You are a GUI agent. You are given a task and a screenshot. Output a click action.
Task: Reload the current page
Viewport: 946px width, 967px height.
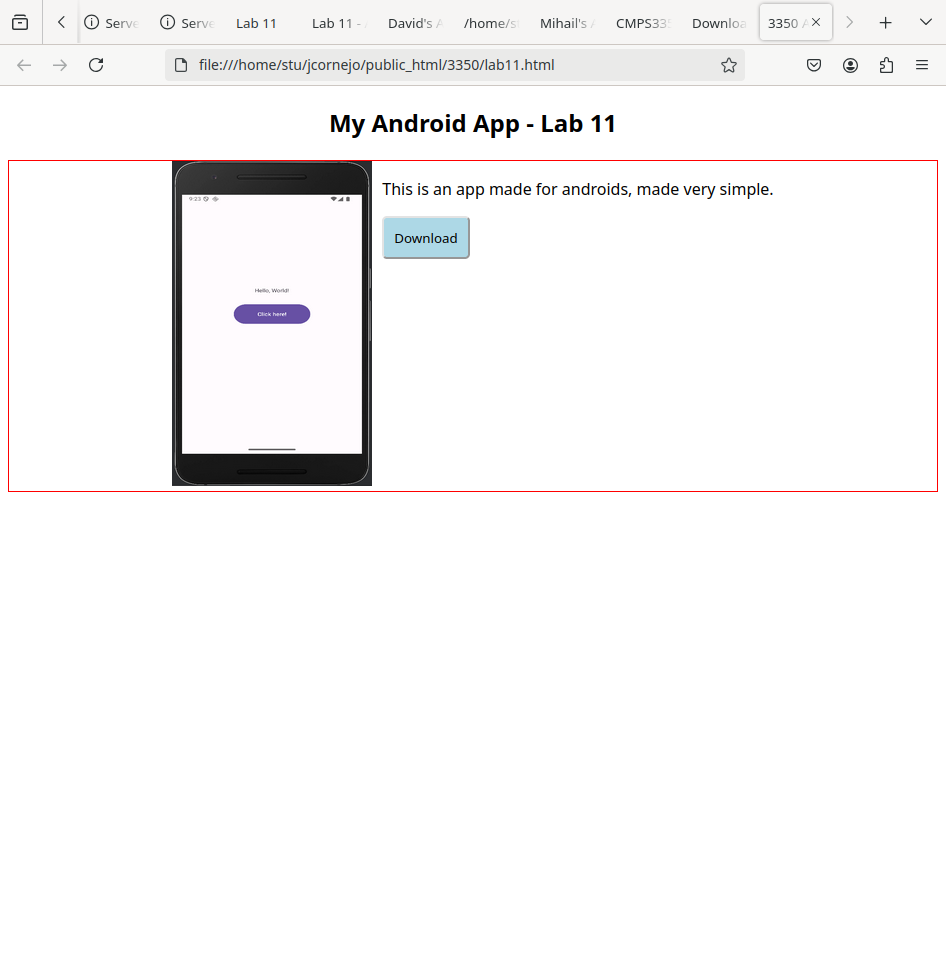tap(96, 65)
